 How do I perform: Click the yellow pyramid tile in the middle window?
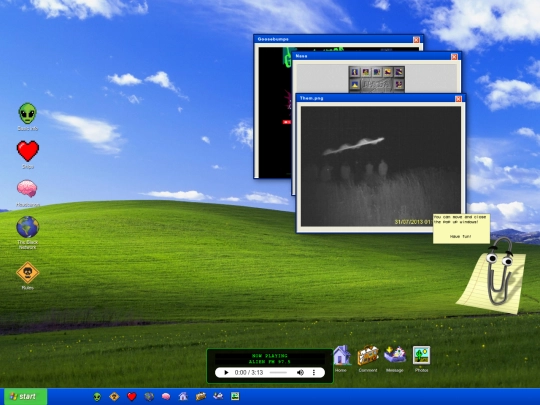(355, 84)
